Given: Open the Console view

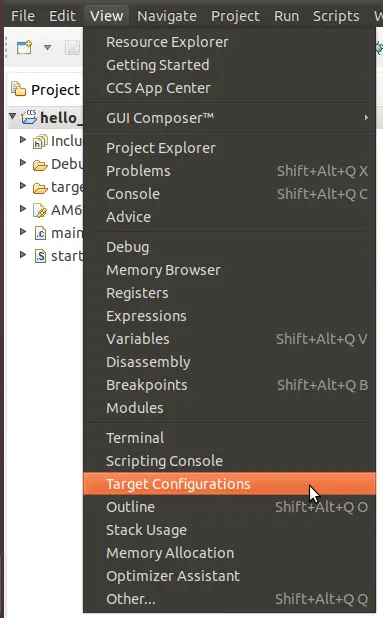Looking at the screenshot, I should pos(229,194).
